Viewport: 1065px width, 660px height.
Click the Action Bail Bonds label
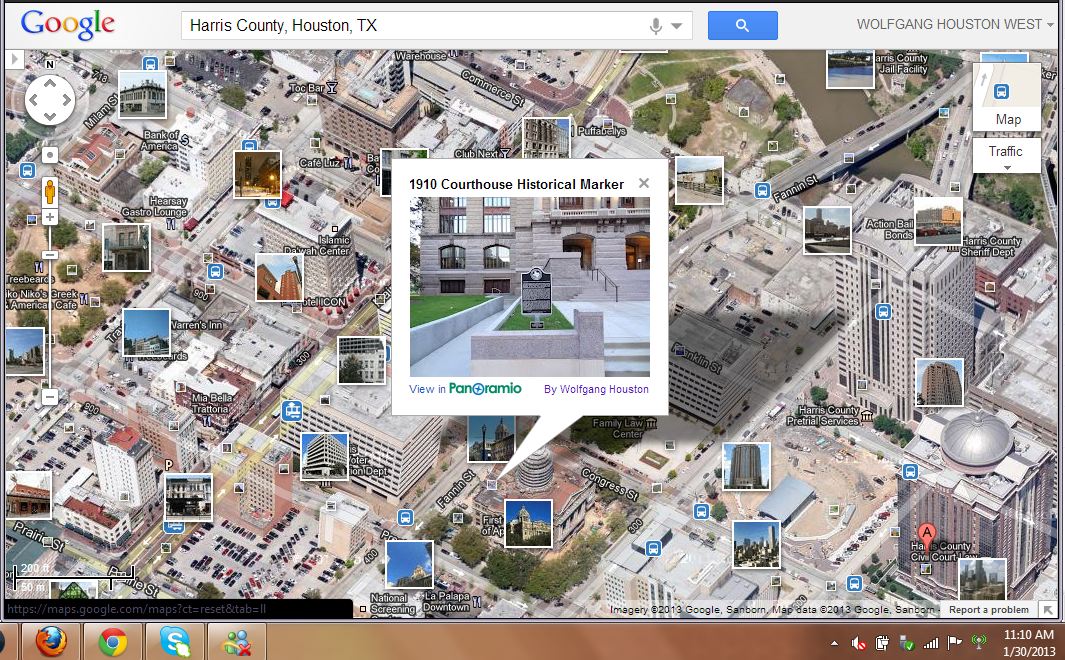pyautogui.click(x=889, y=229)
